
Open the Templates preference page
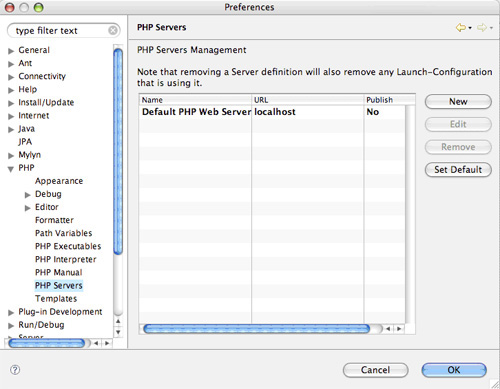pos(56,299)
